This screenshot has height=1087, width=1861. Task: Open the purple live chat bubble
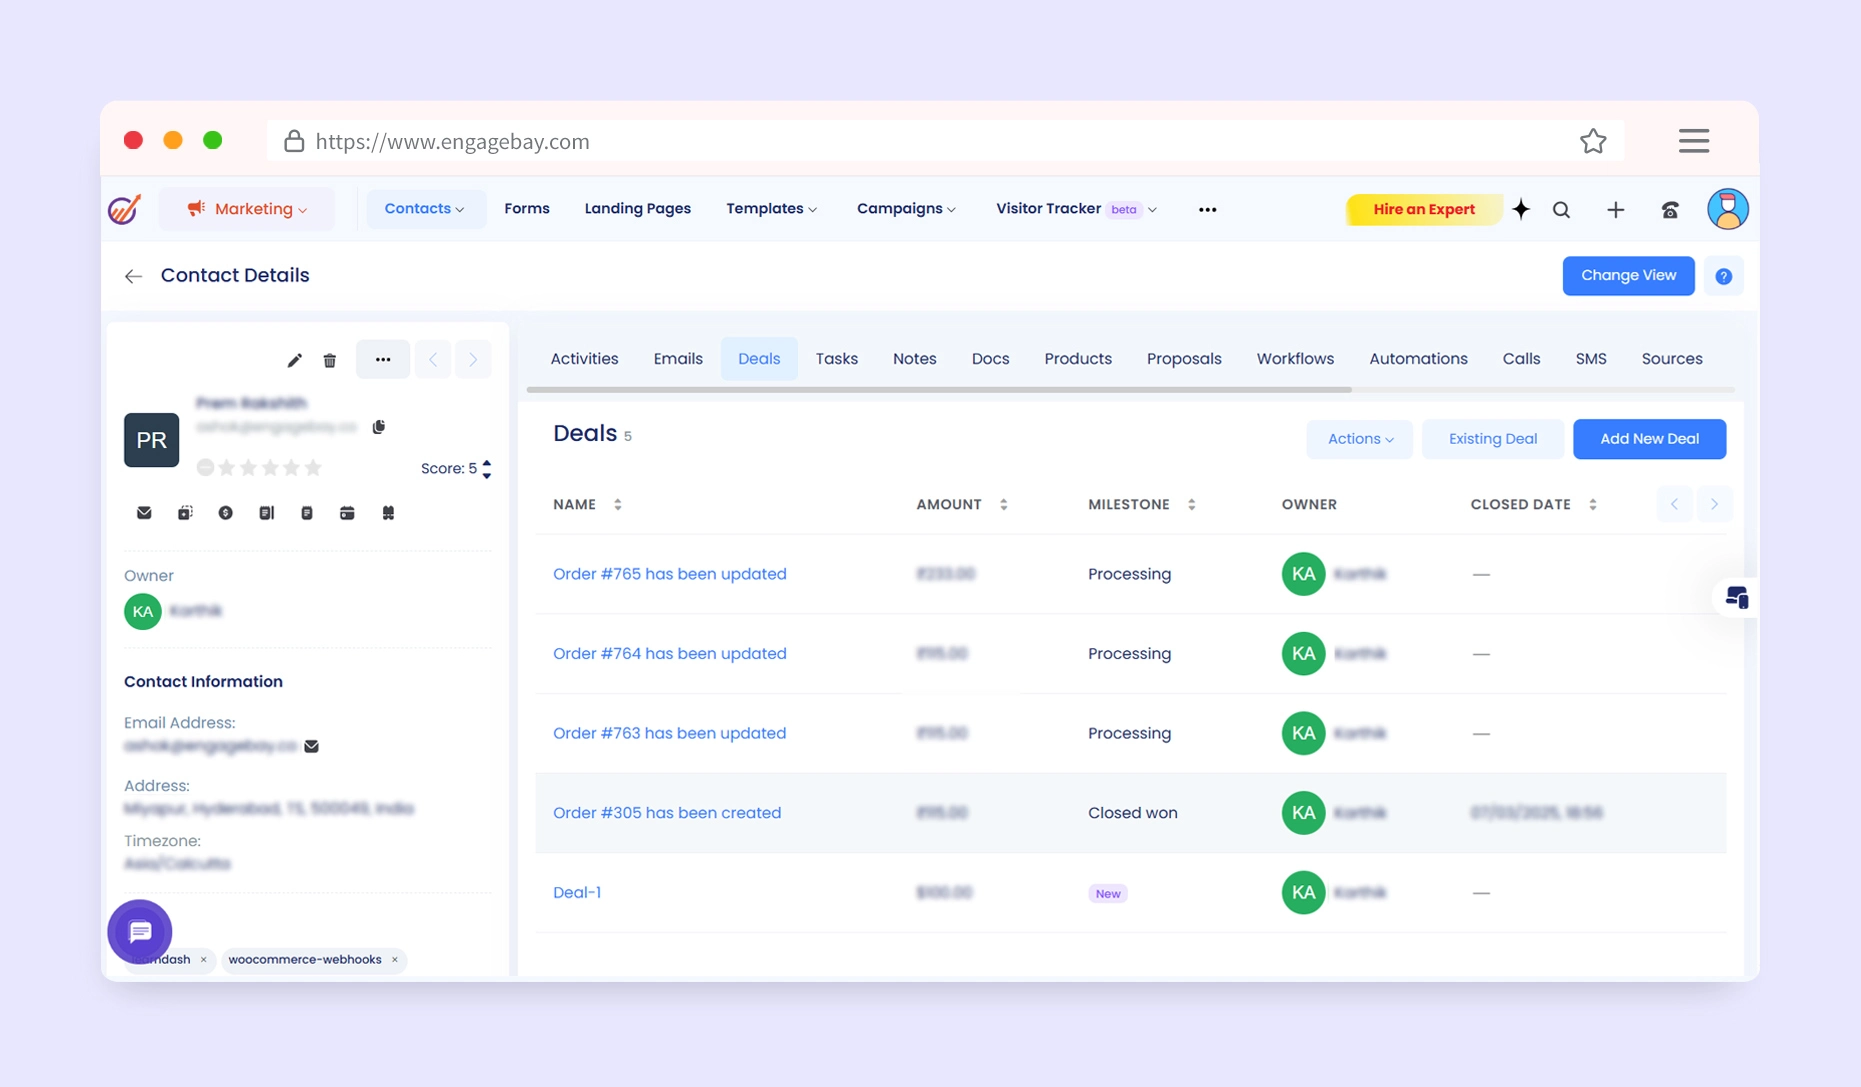point(140,932)
